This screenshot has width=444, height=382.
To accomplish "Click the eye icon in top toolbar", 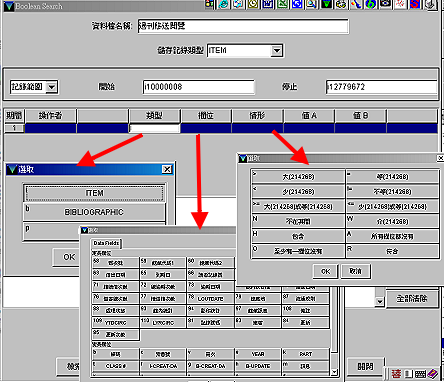I will (x=386, y=4).
